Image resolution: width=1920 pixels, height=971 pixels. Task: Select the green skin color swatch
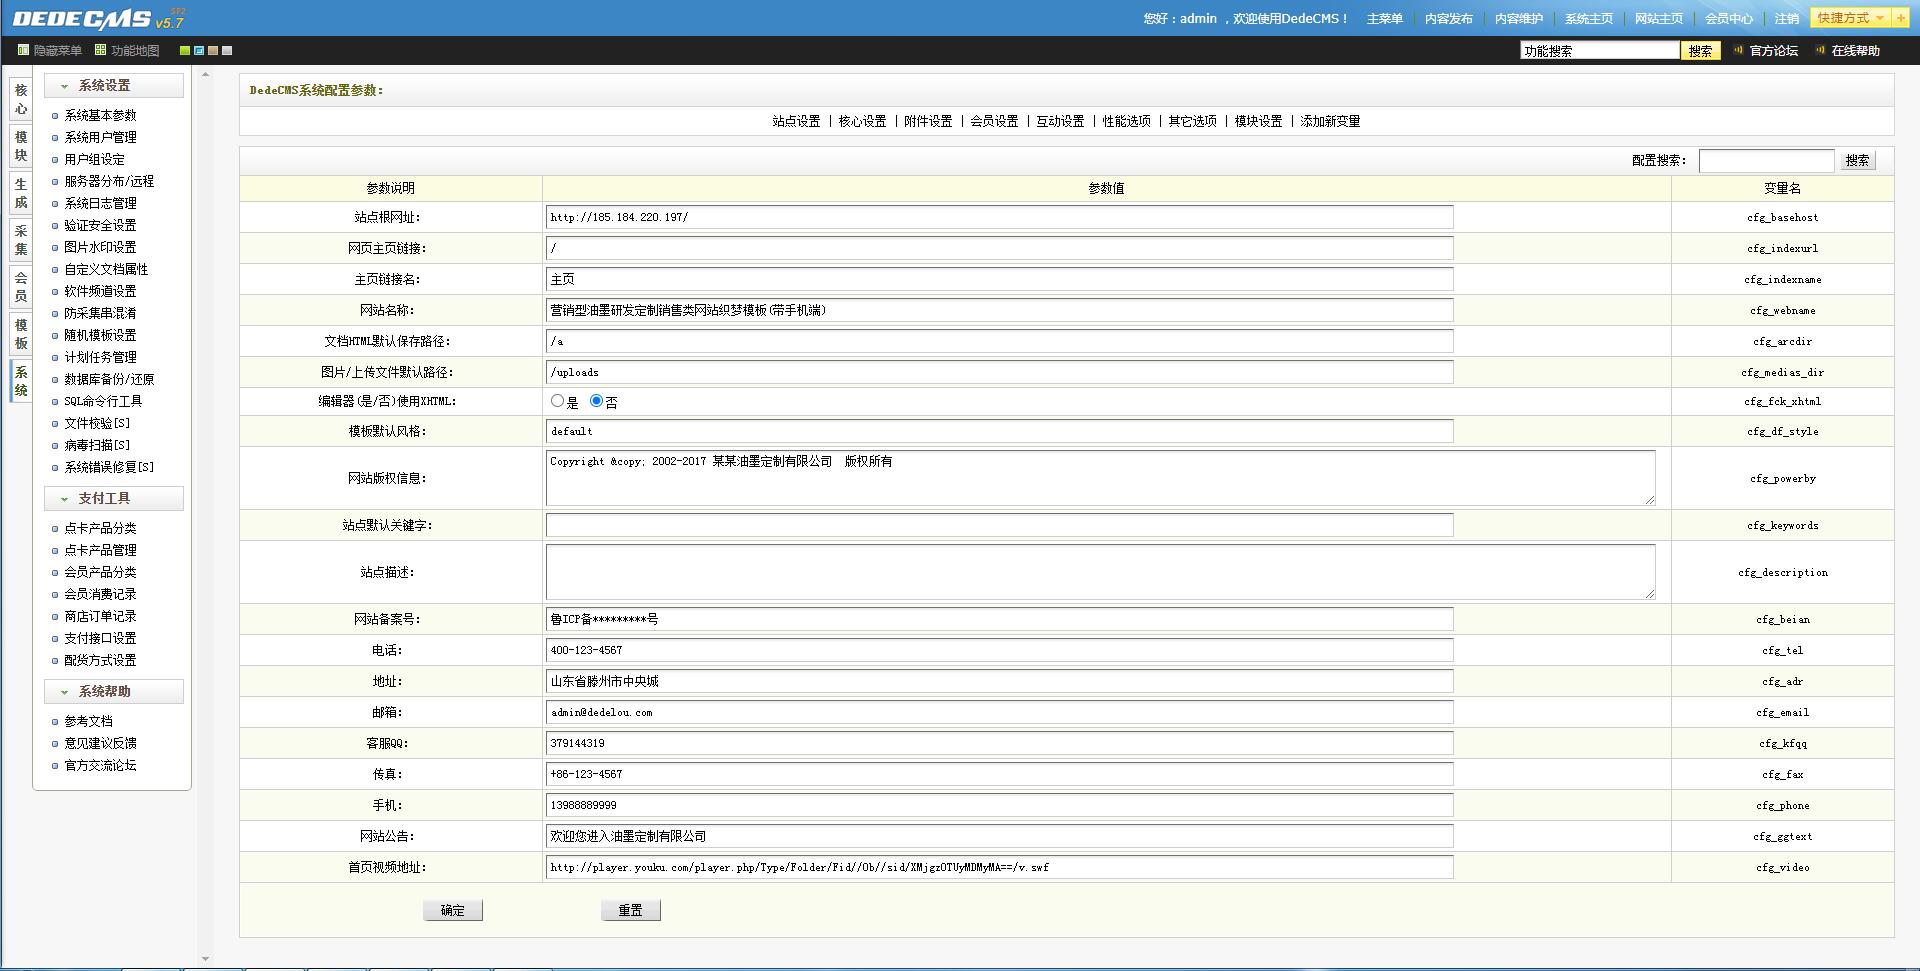coord(185,50)
